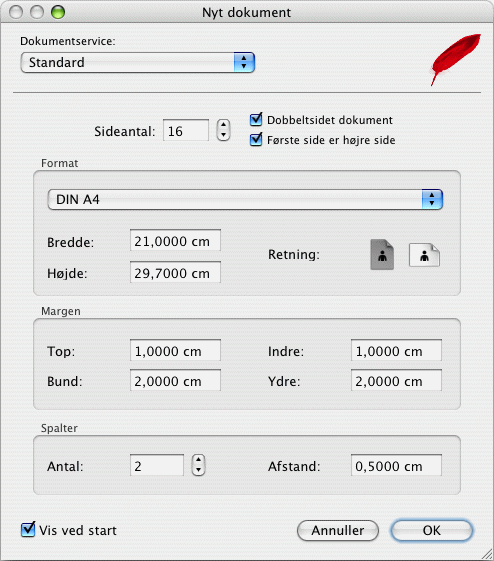This screenshot has width=494, height=561.
Task: Toggle Første side er højre side
Action: 256,139
